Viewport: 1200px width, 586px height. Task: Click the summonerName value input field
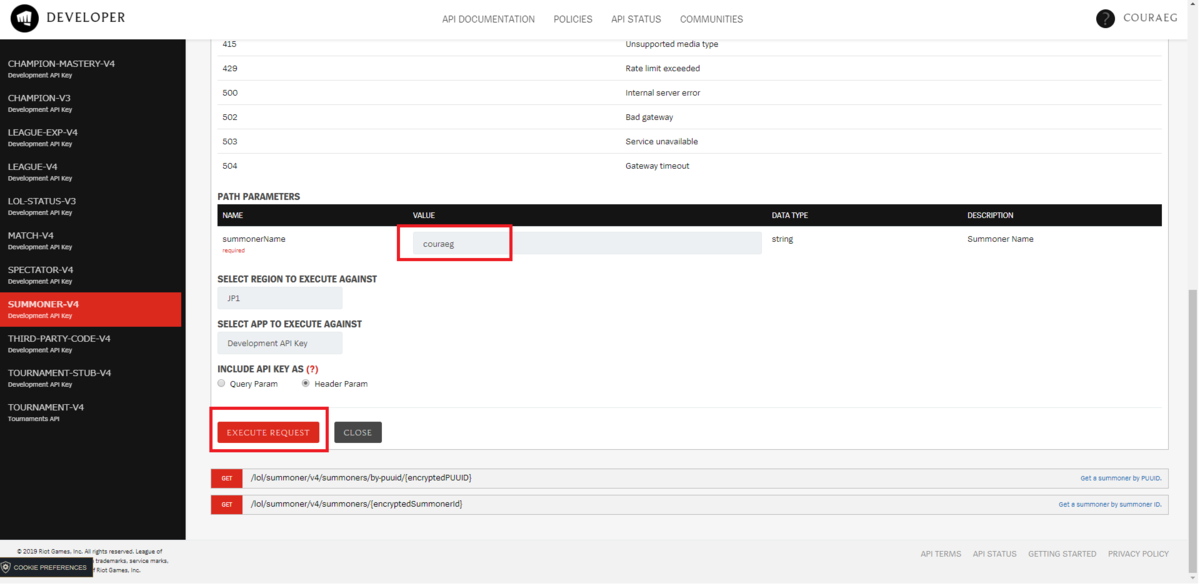pyautogui.click(x=587, y=243)
